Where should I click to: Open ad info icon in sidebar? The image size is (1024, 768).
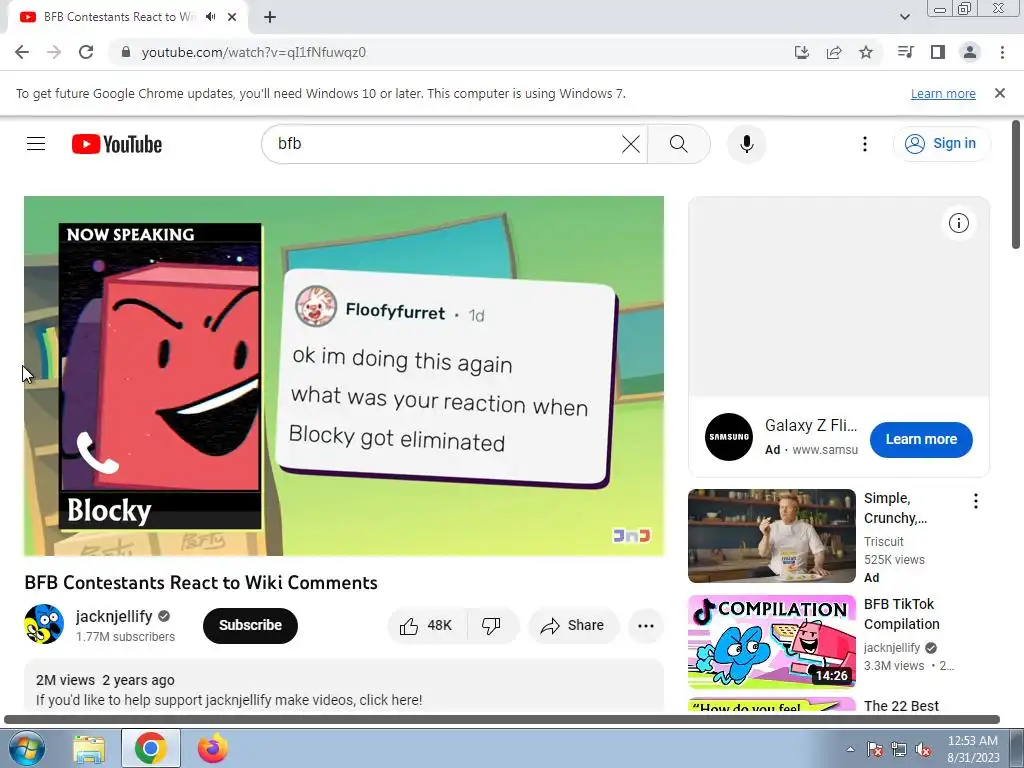click(958, 223)
